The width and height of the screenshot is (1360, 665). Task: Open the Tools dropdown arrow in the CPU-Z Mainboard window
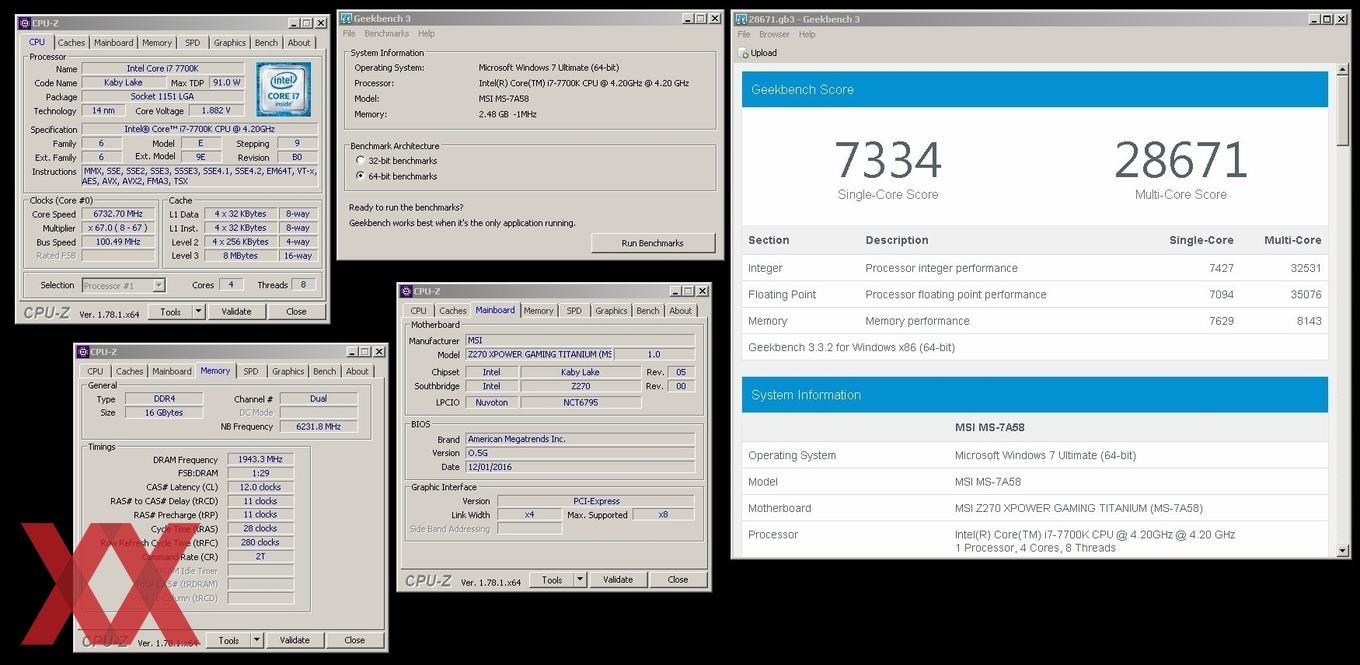click(579, 579)
